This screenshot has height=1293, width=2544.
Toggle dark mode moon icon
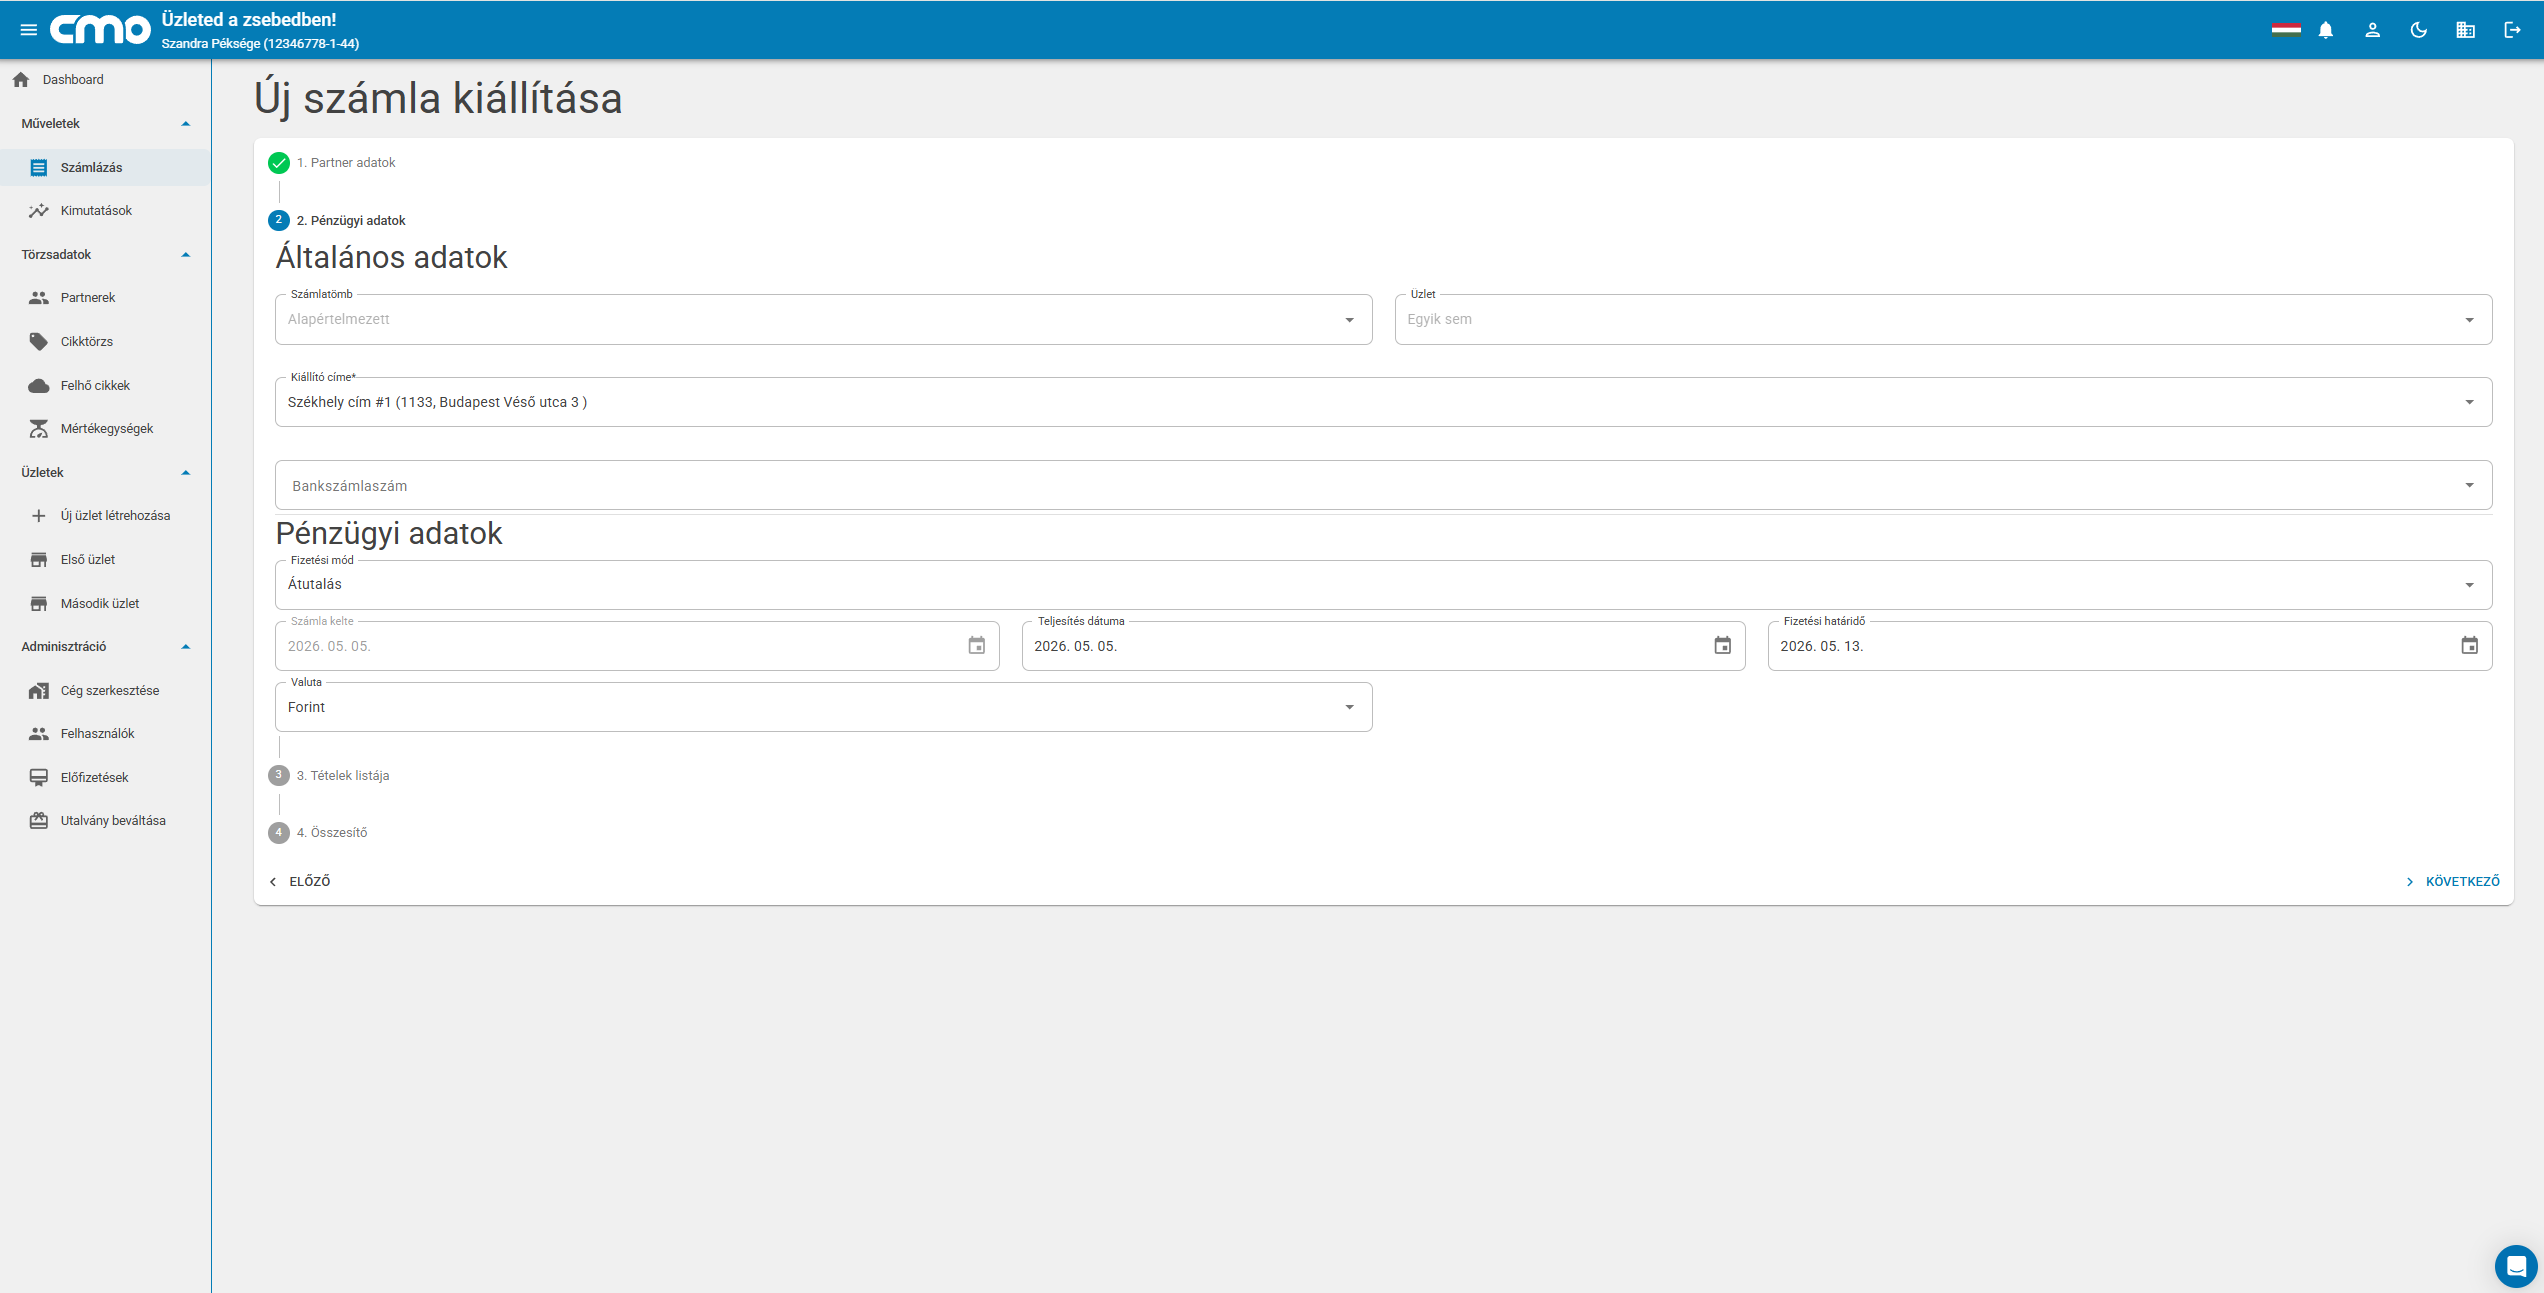coord(2419,30)
